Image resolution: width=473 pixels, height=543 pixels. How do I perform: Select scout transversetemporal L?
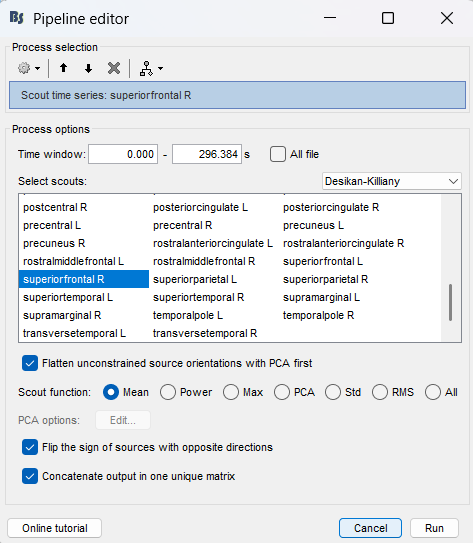(74, 333)
